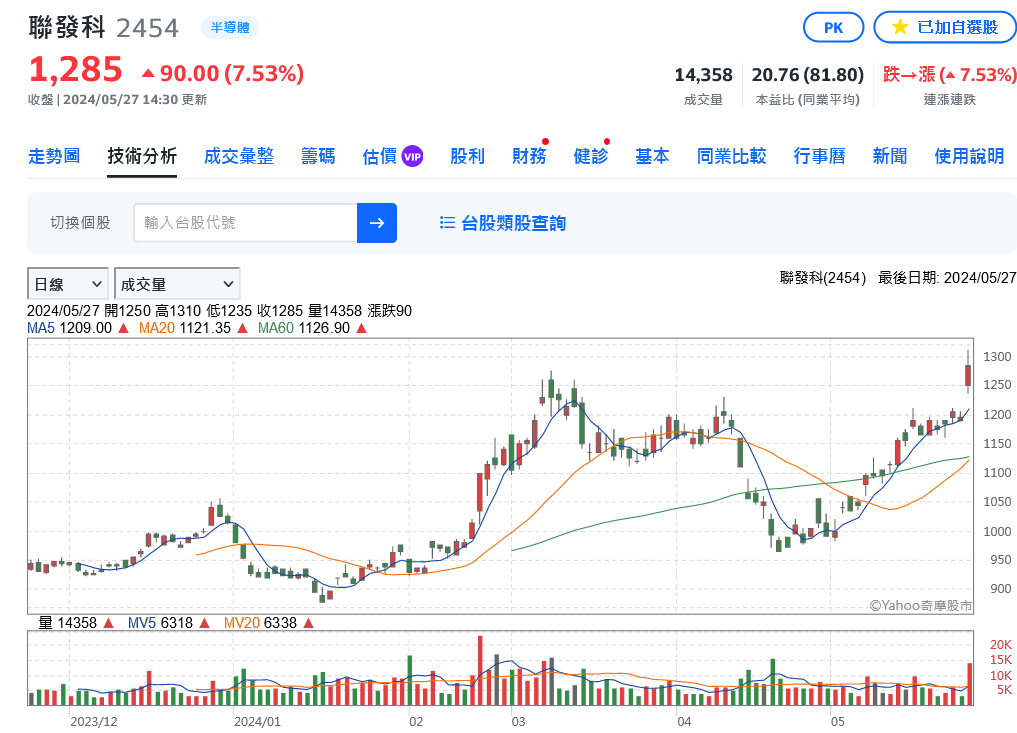Switch to the 成交彙整 tab
This screenshot has height=733, width=1017.
coord(239,156)
